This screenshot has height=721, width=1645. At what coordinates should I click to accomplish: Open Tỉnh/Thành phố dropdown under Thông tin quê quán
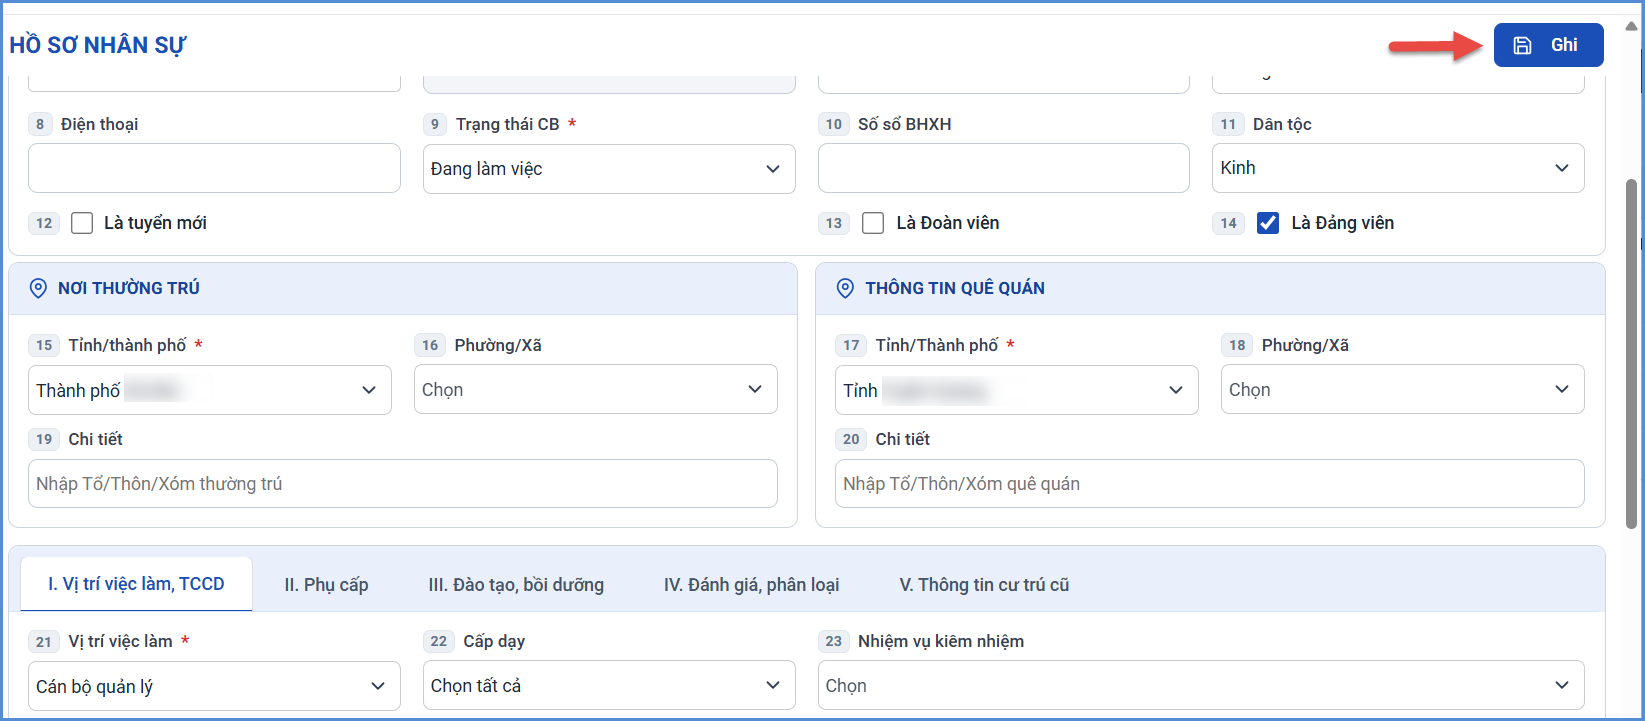(1017, 390)
